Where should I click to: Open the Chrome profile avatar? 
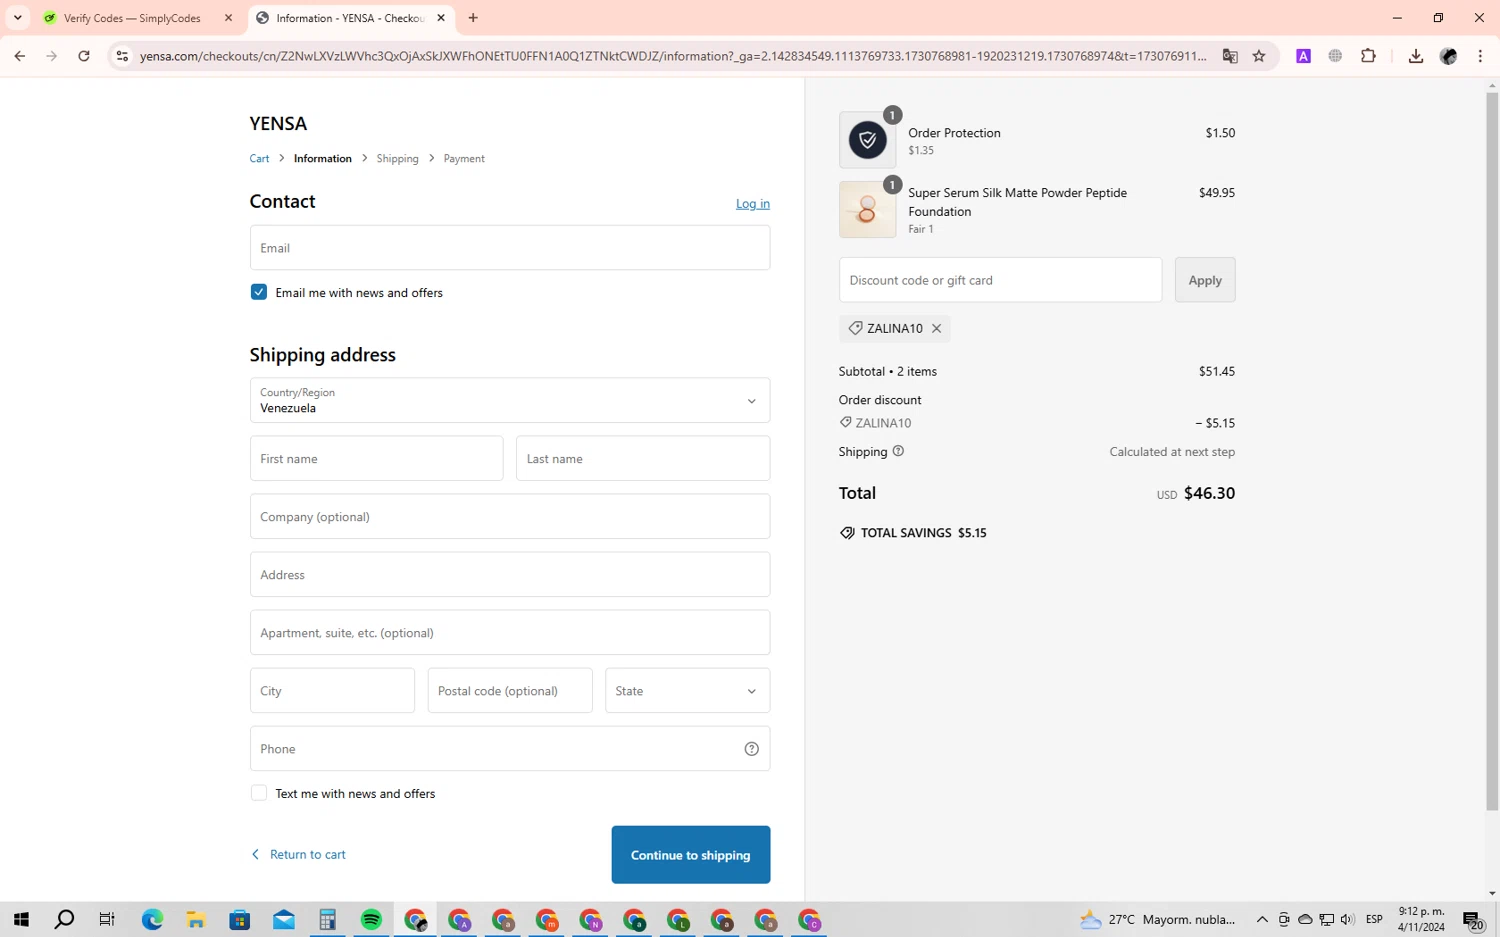[1448, 56]
